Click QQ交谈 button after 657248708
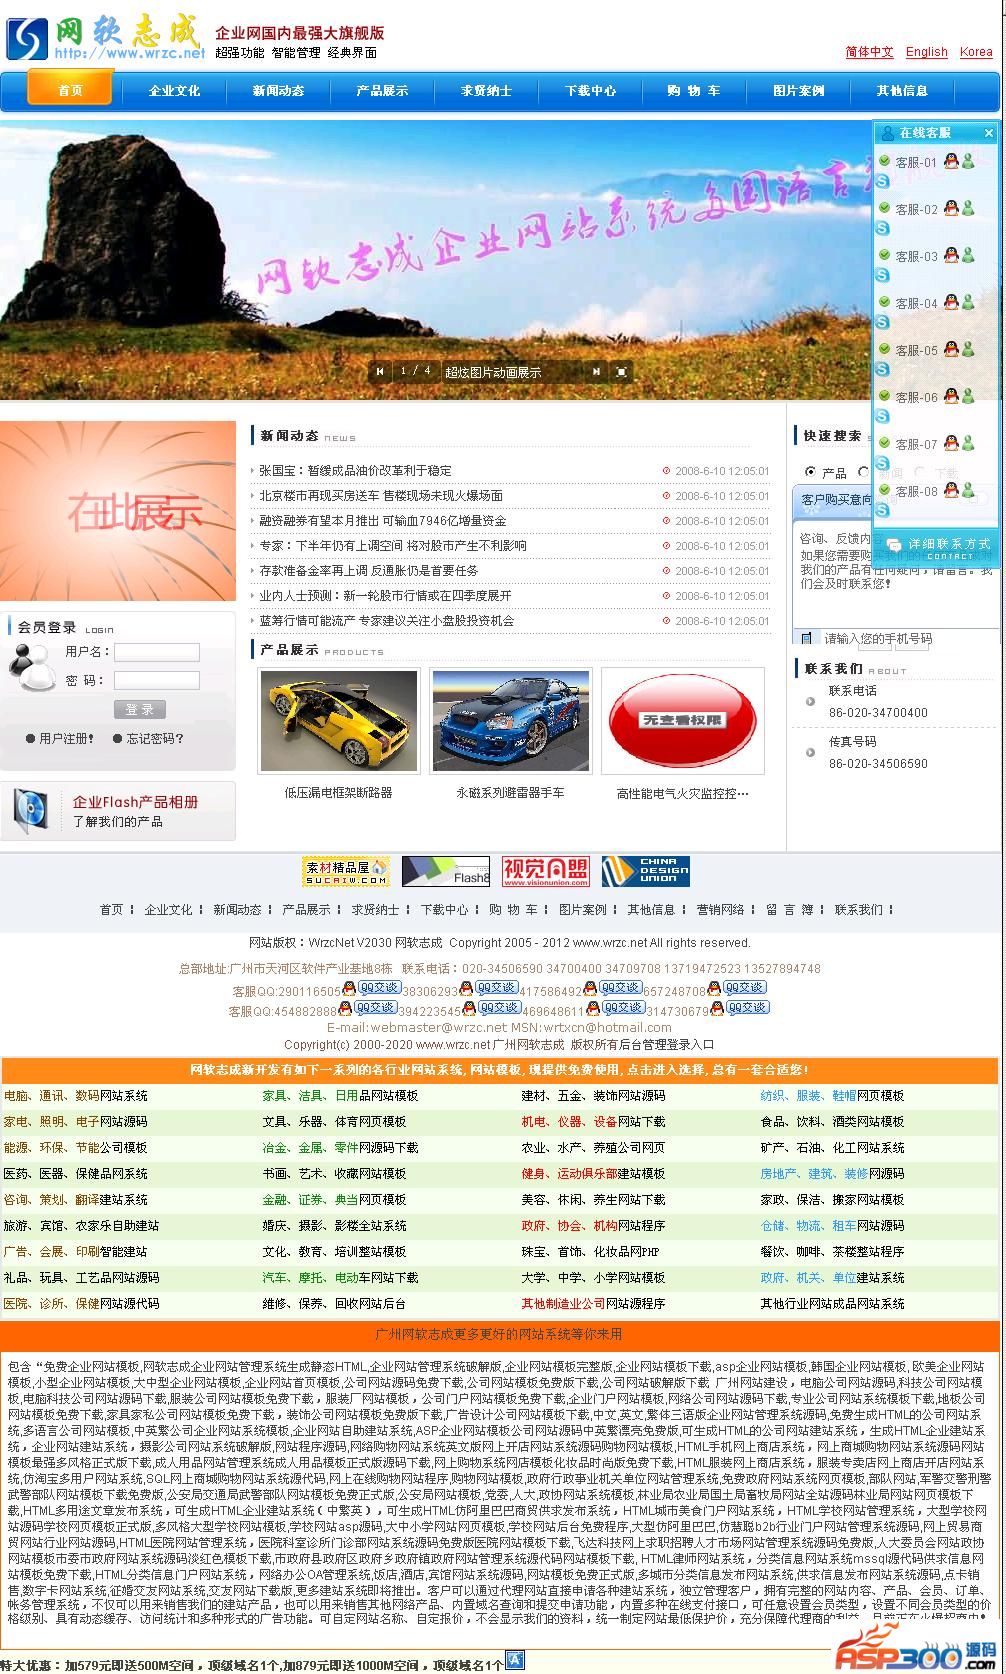The width and height of the screenshot is (1006, 1674). click(x=745, y=988)
